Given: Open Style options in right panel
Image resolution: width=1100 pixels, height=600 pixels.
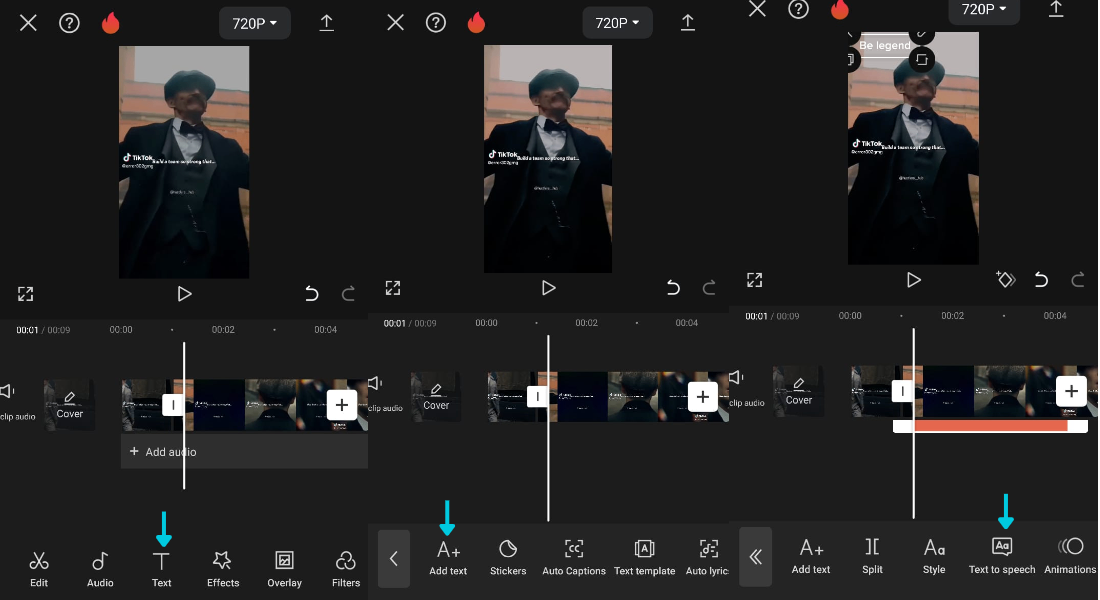Looking at the screenshot, I should point(934,556).
